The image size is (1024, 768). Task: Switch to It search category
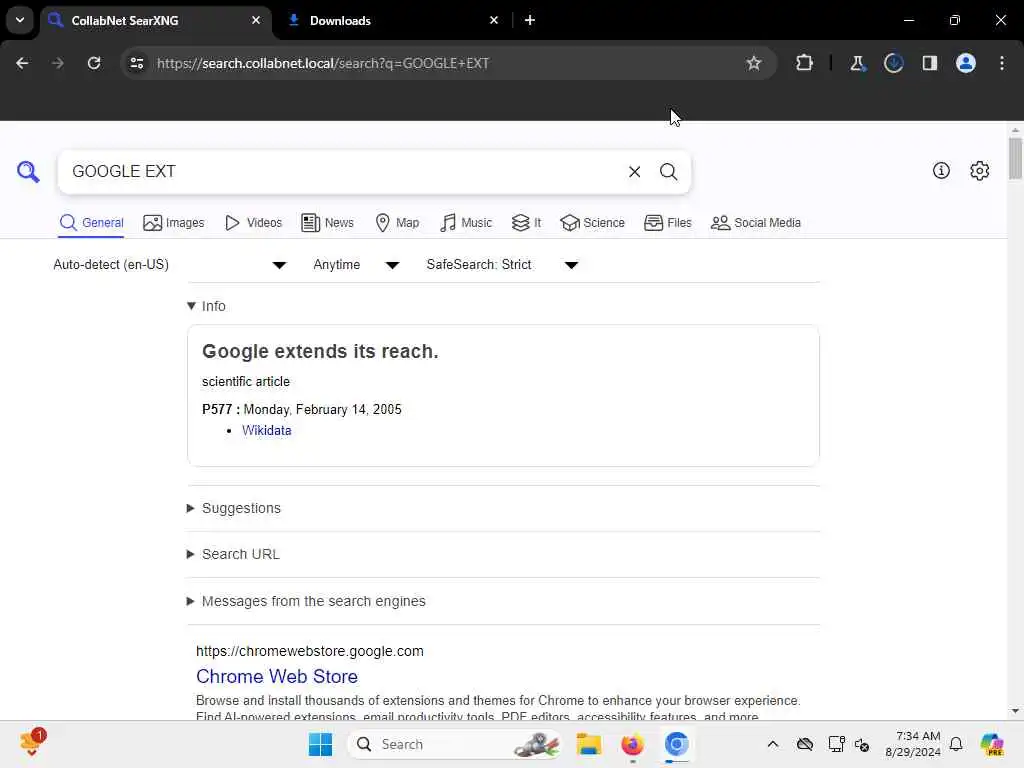(x=526, y=223)
